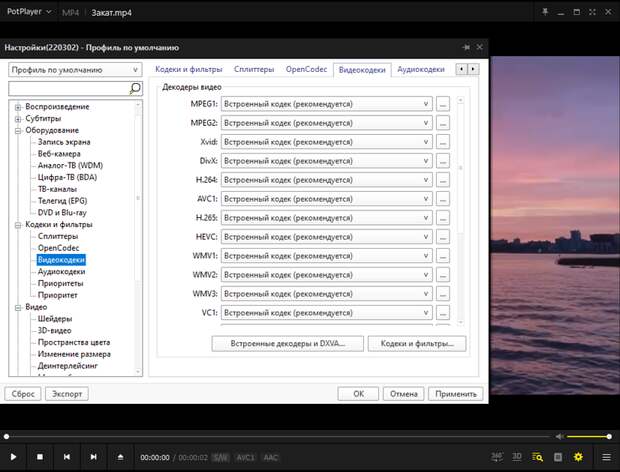
Task: Click the volume slider
Action: [x=590, y=437]
